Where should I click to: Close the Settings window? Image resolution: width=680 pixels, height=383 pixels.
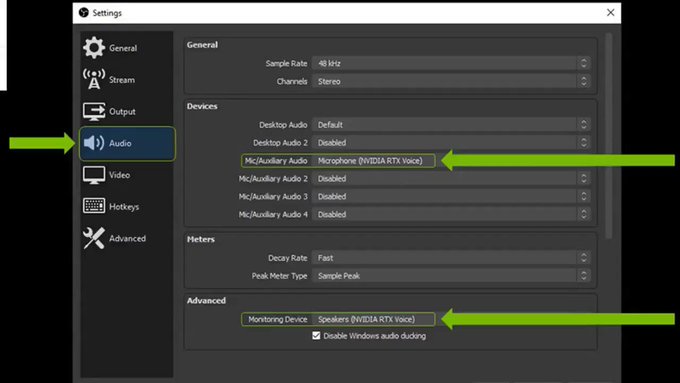tap(610, 13)
